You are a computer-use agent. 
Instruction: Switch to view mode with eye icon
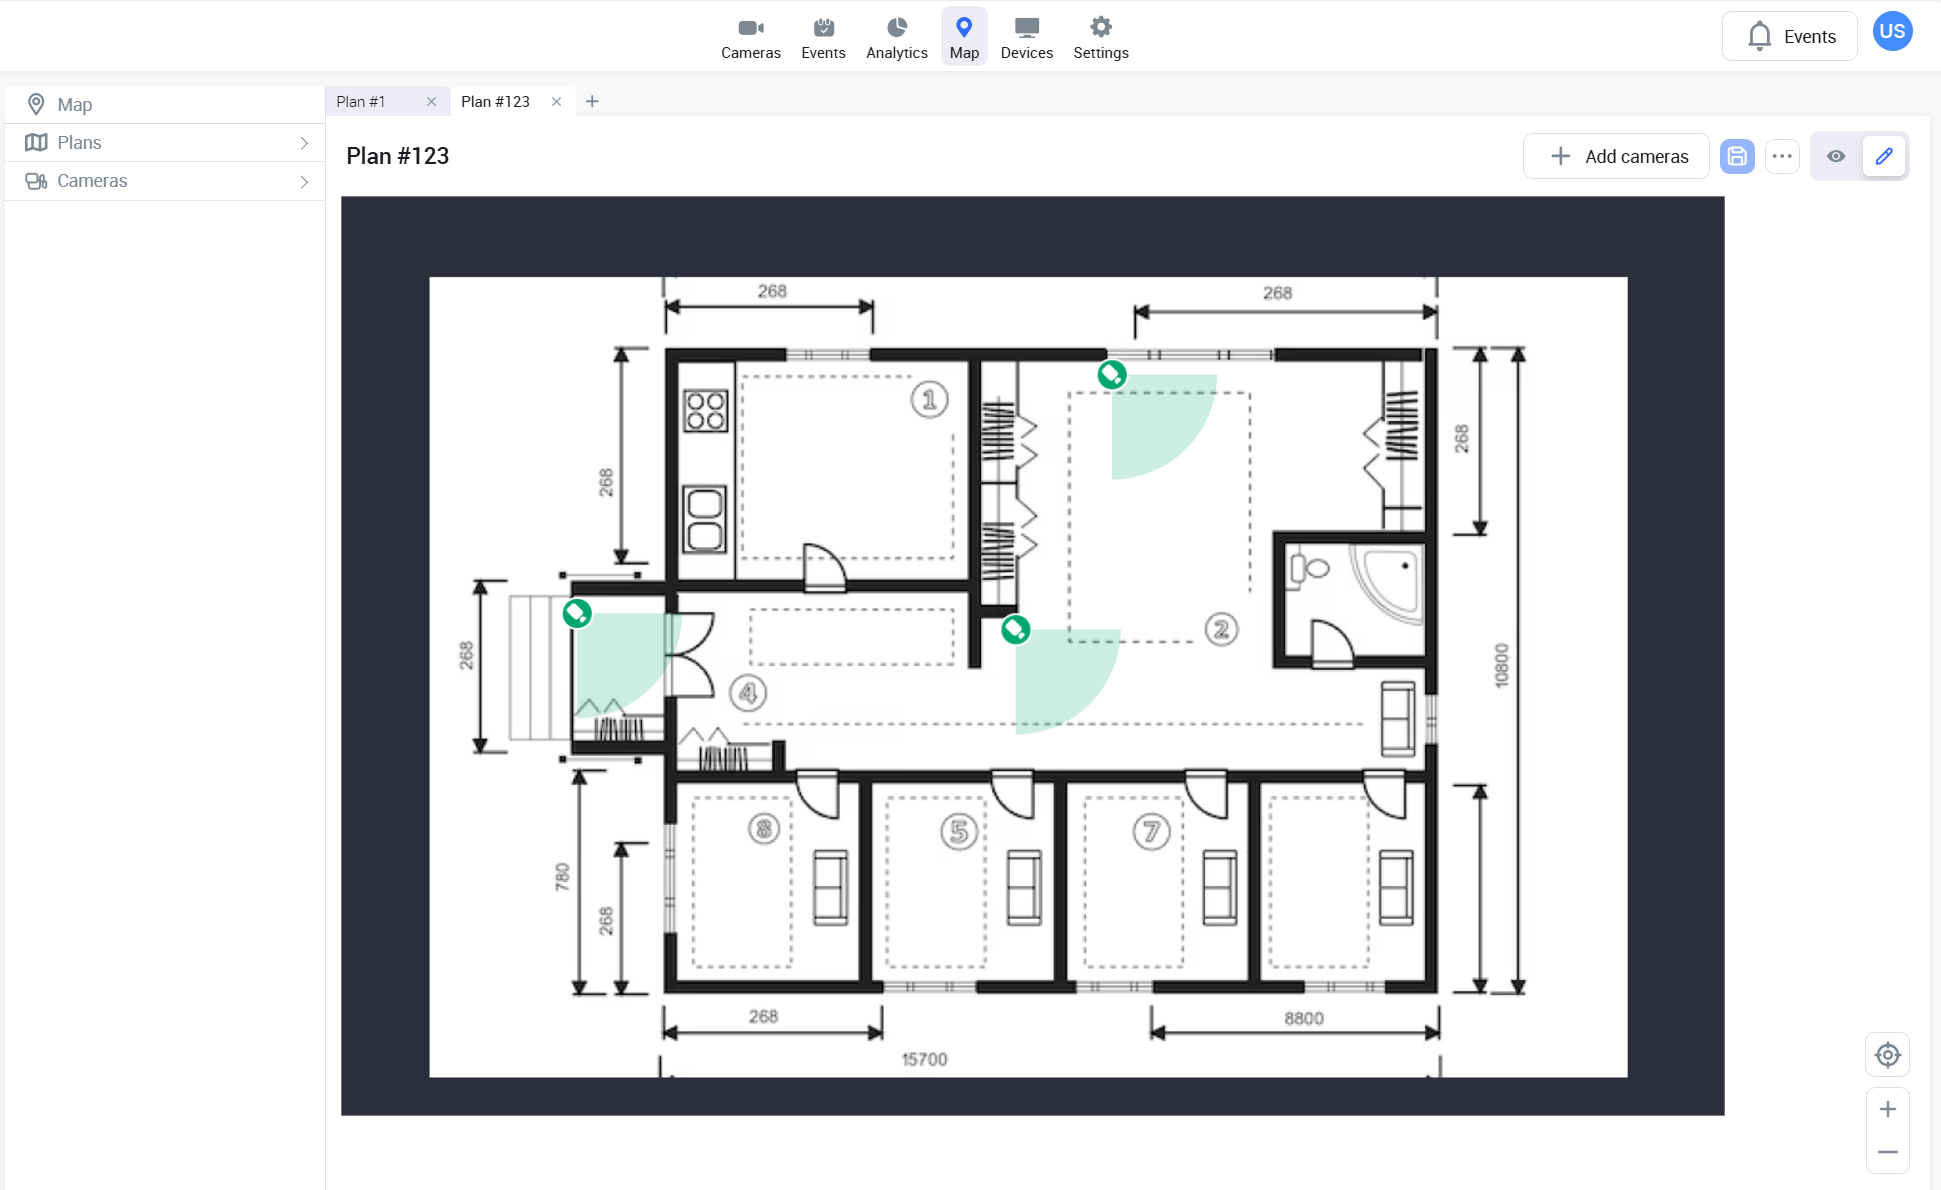(x=1836, y=156)
